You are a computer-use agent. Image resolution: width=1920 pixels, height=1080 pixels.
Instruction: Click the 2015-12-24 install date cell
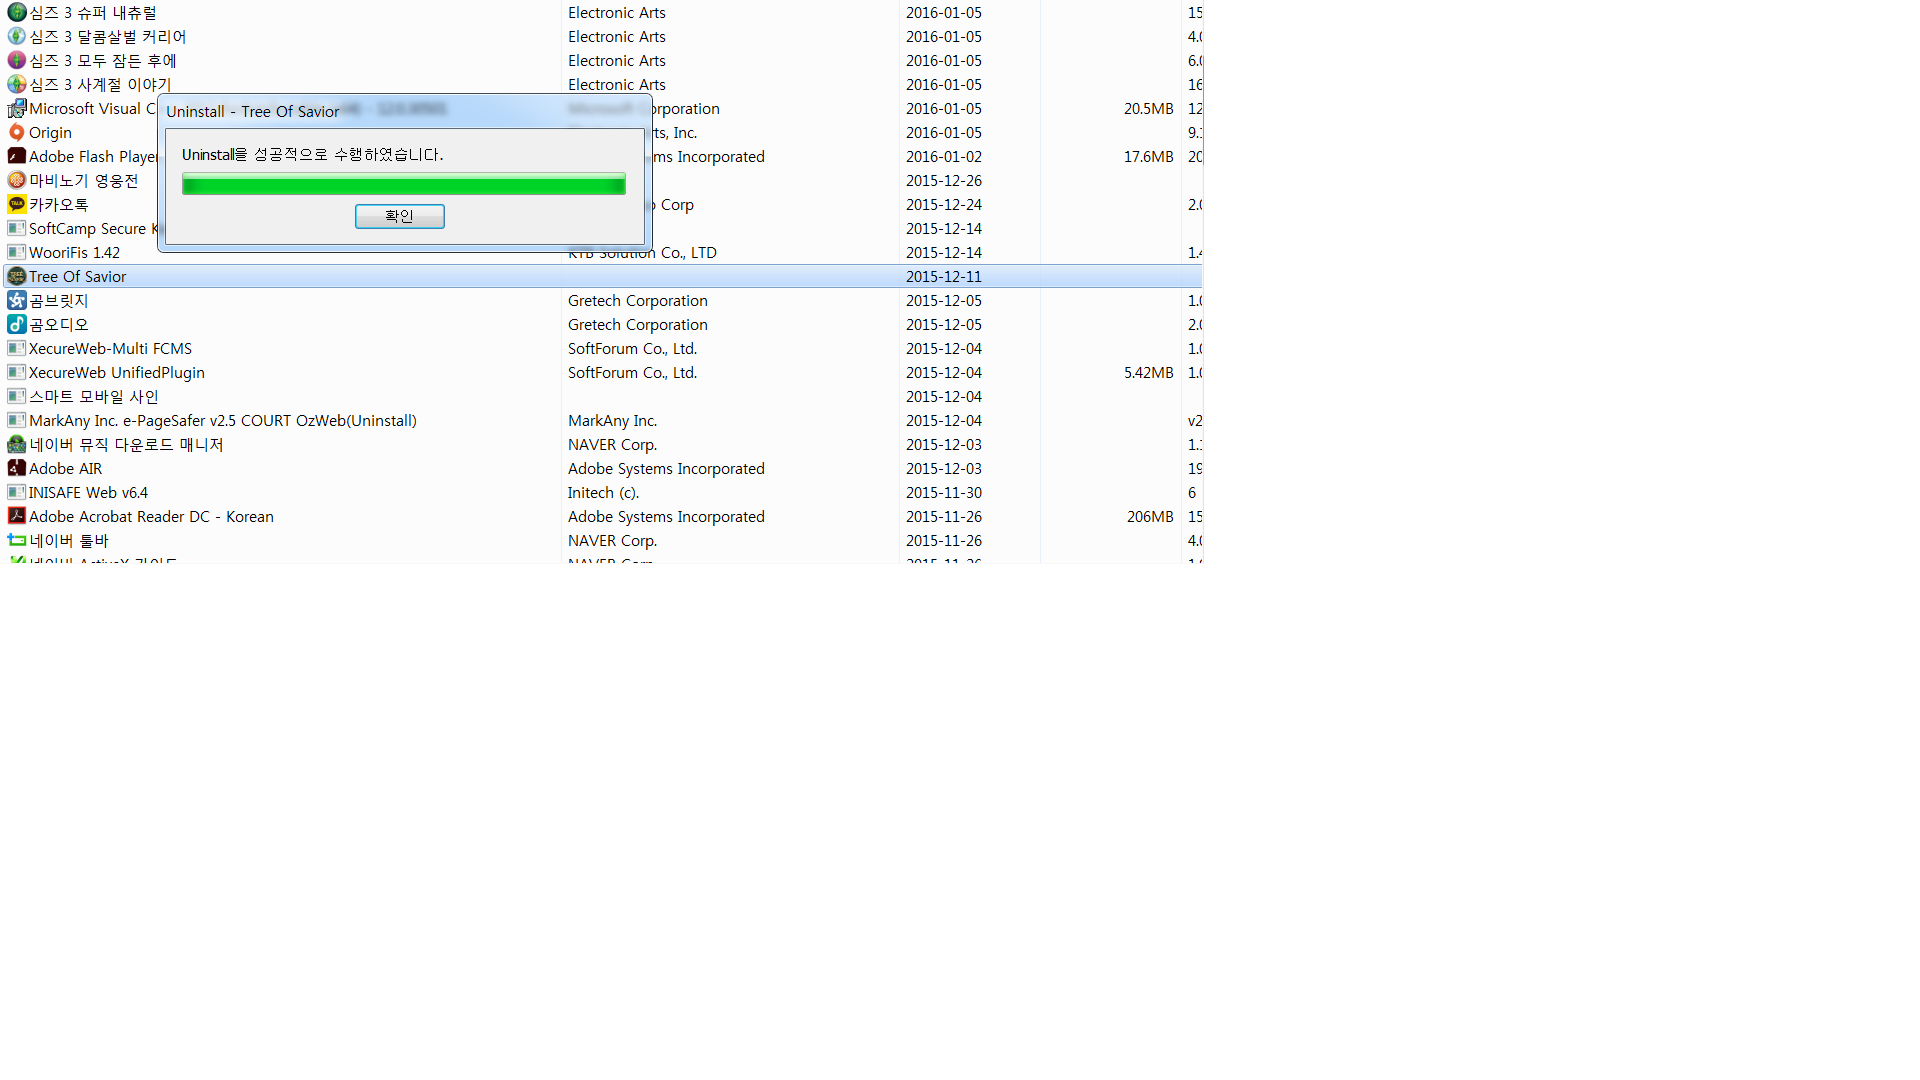click(944, 205)
